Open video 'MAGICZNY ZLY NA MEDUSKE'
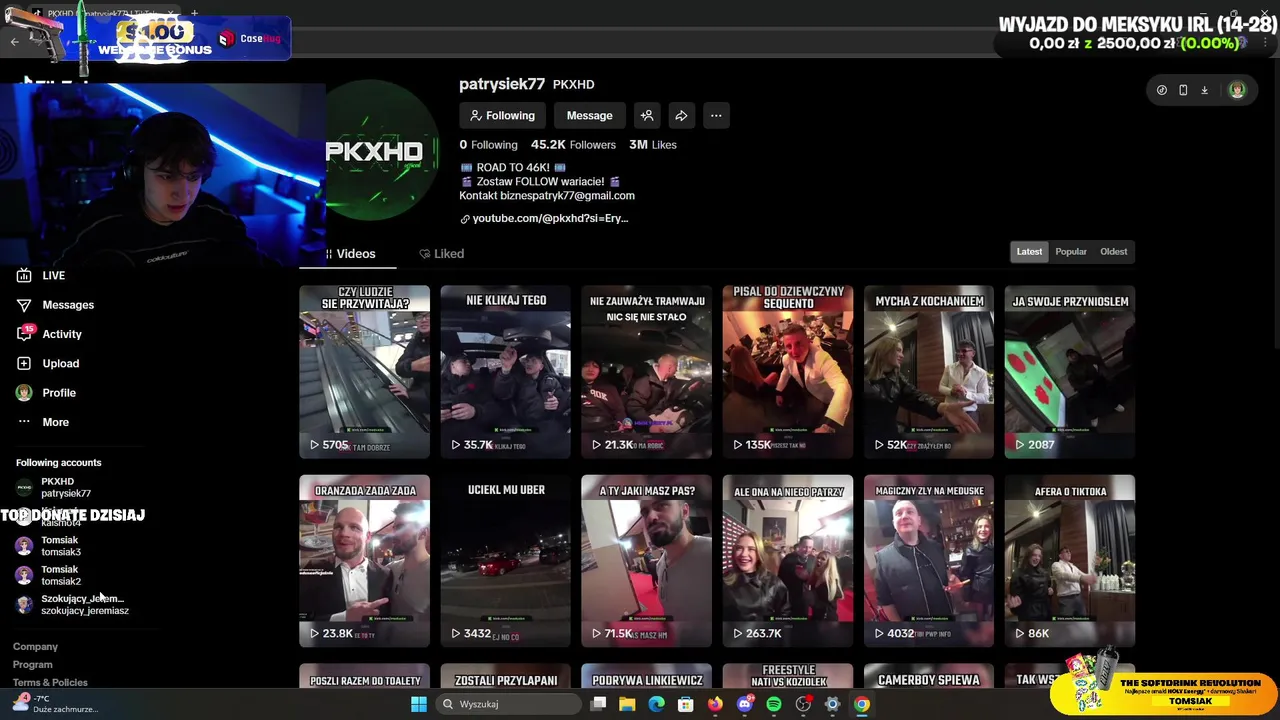Image resolution: width=1280 pixels, height=720 pixels. point(929,561)
